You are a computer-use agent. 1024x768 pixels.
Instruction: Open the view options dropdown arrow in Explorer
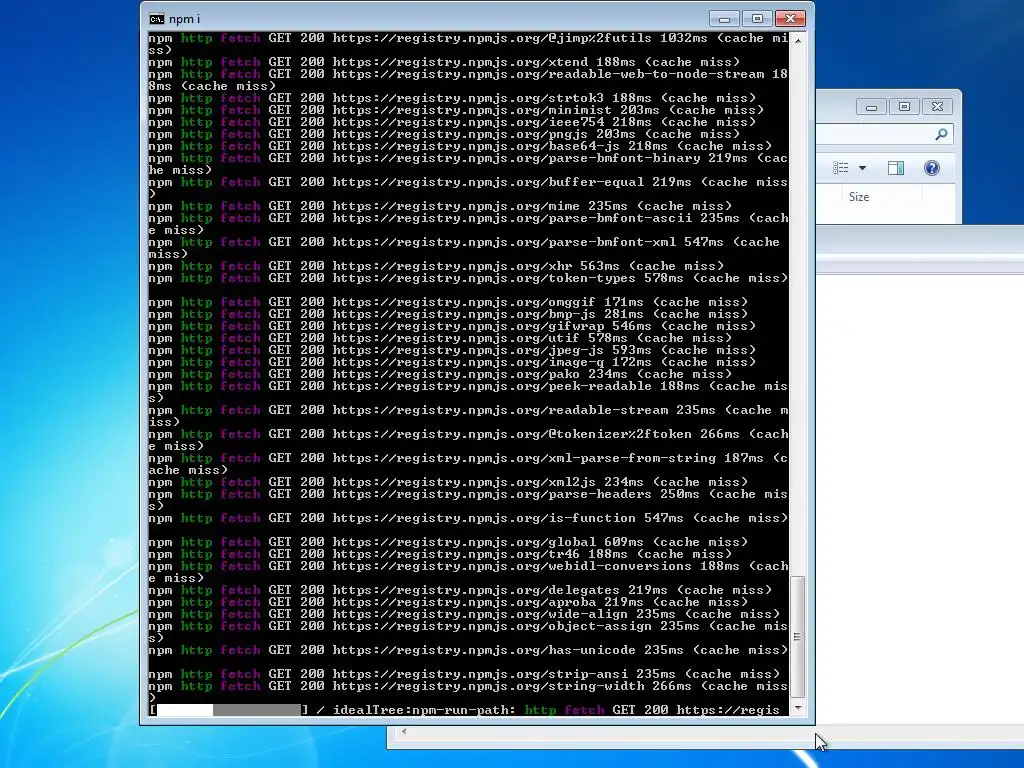(862, 168)
